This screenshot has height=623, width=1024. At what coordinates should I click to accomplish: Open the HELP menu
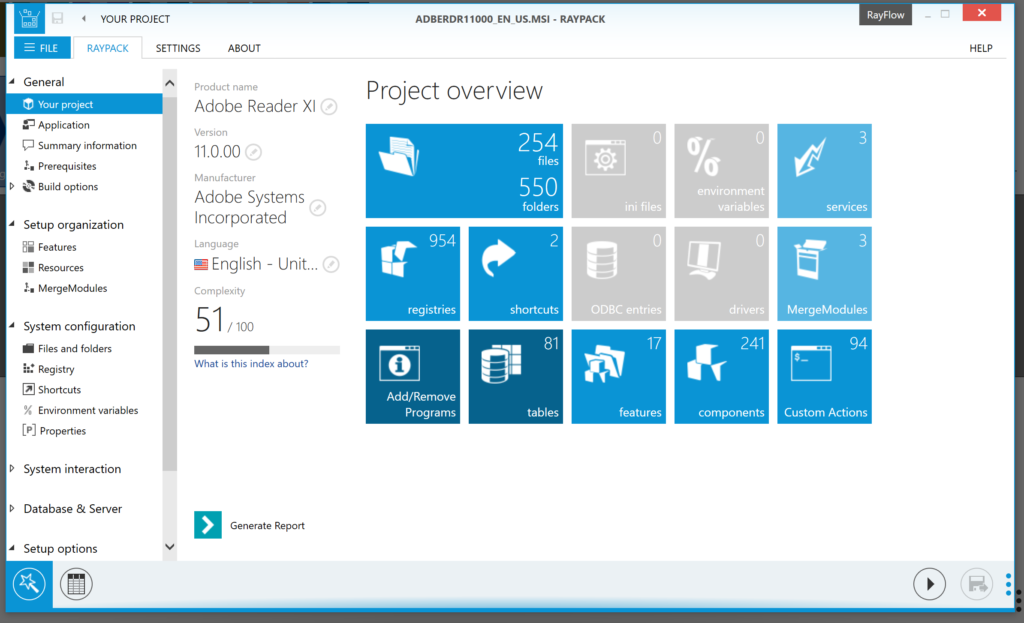[980, 48]
